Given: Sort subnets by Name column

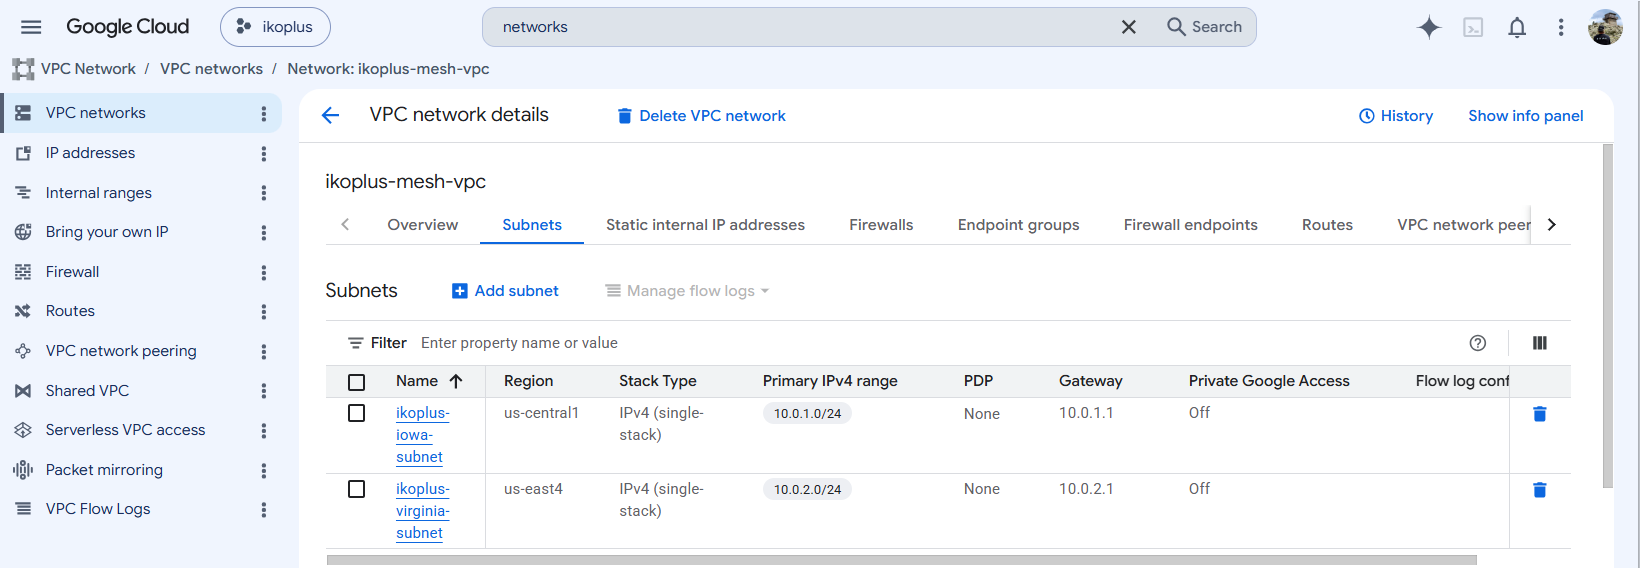Looking at the screenshot, I should 429,381.
